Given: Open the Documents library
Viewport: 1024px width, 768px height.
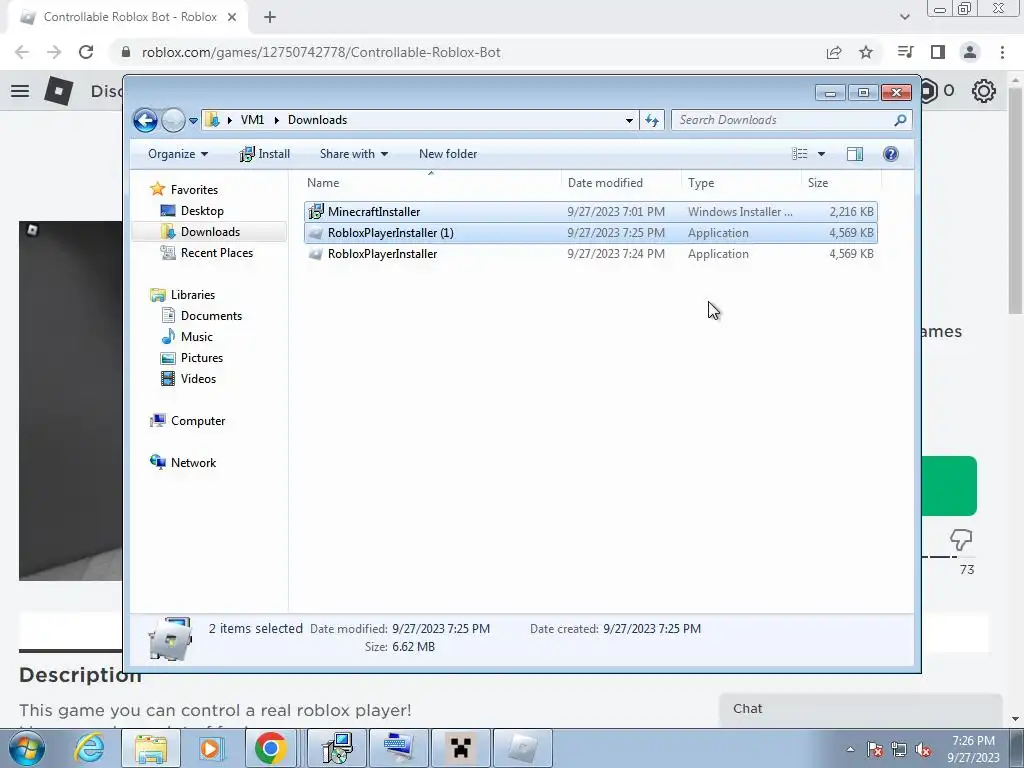Looking at the screenshot, I should pyautogui.click(x=211, y=316).
